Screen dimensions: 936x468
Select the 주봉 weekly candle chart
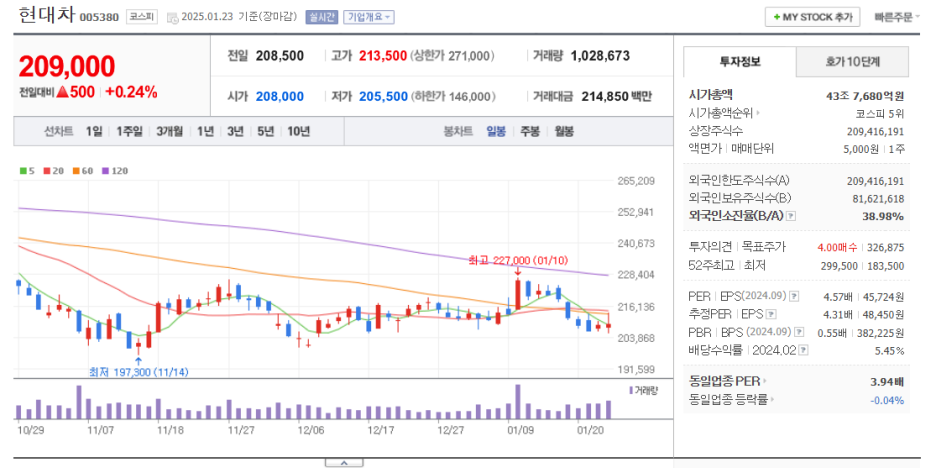click(529, 132)
